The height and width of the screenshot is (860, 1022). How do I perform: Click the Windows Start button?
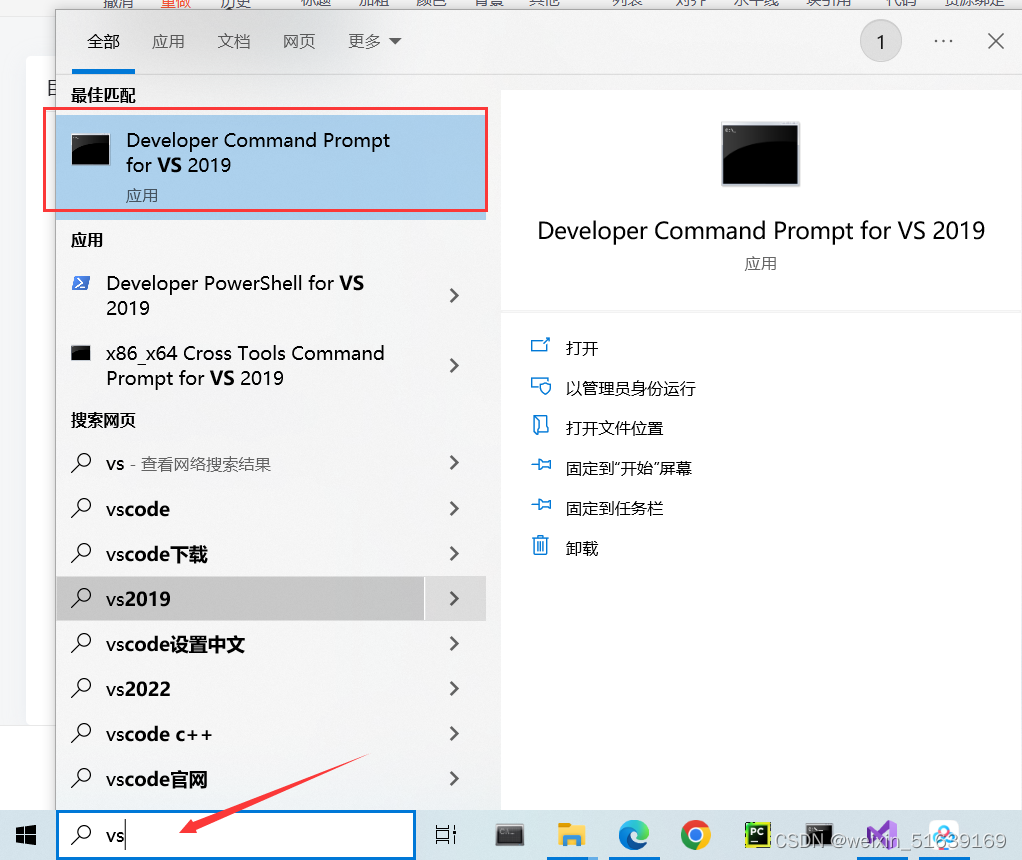25,834
